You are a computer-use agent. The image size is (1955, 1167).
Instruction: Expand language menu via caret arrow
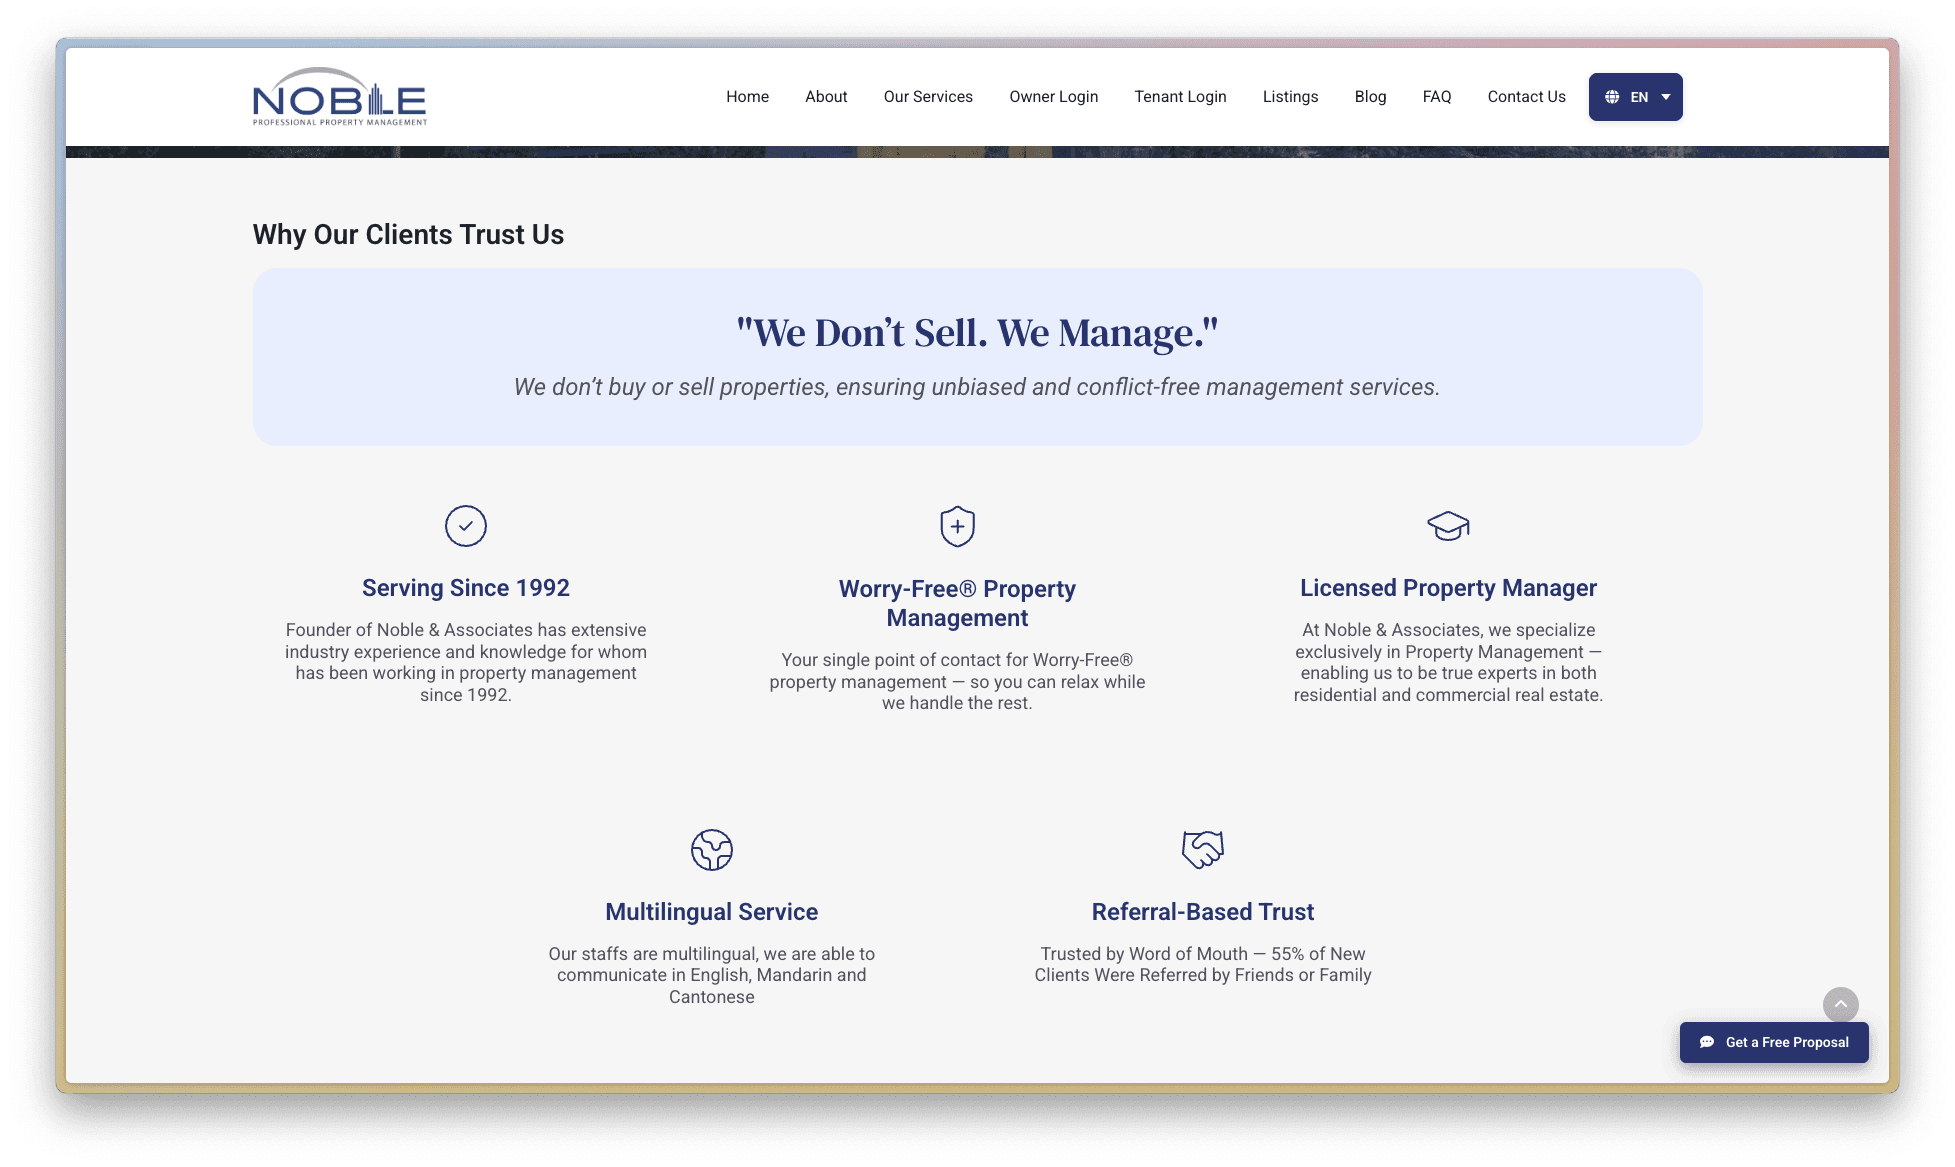[x=1666, y=97]
